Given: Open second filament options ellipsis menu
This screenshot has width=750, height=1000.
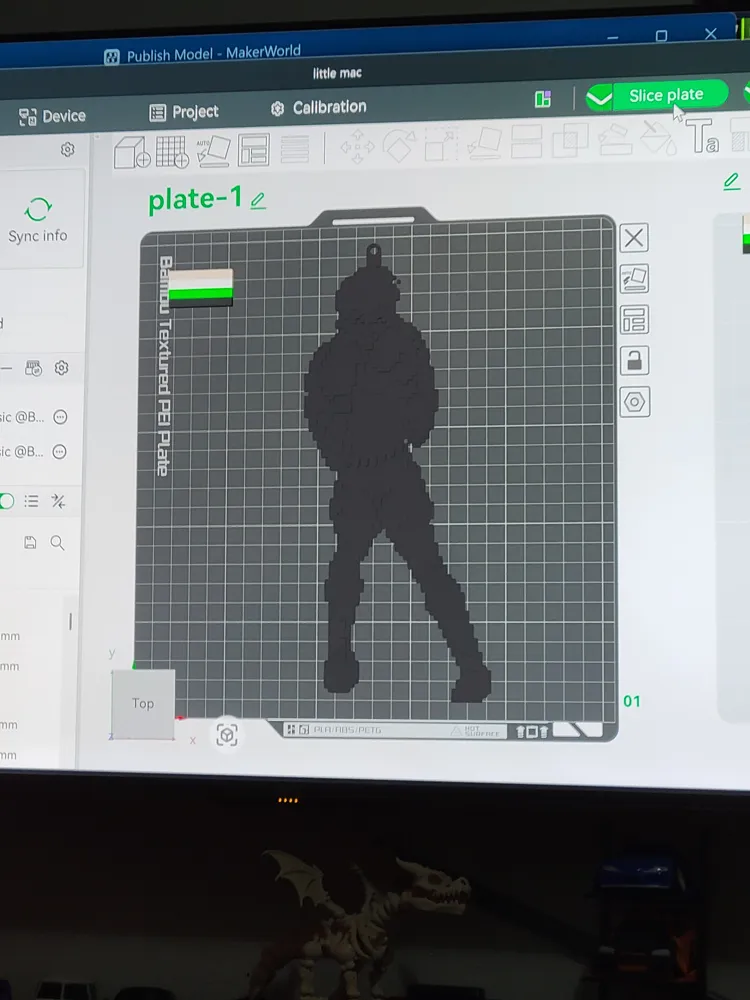Looking at the screenshot, I should click(59, 452).
